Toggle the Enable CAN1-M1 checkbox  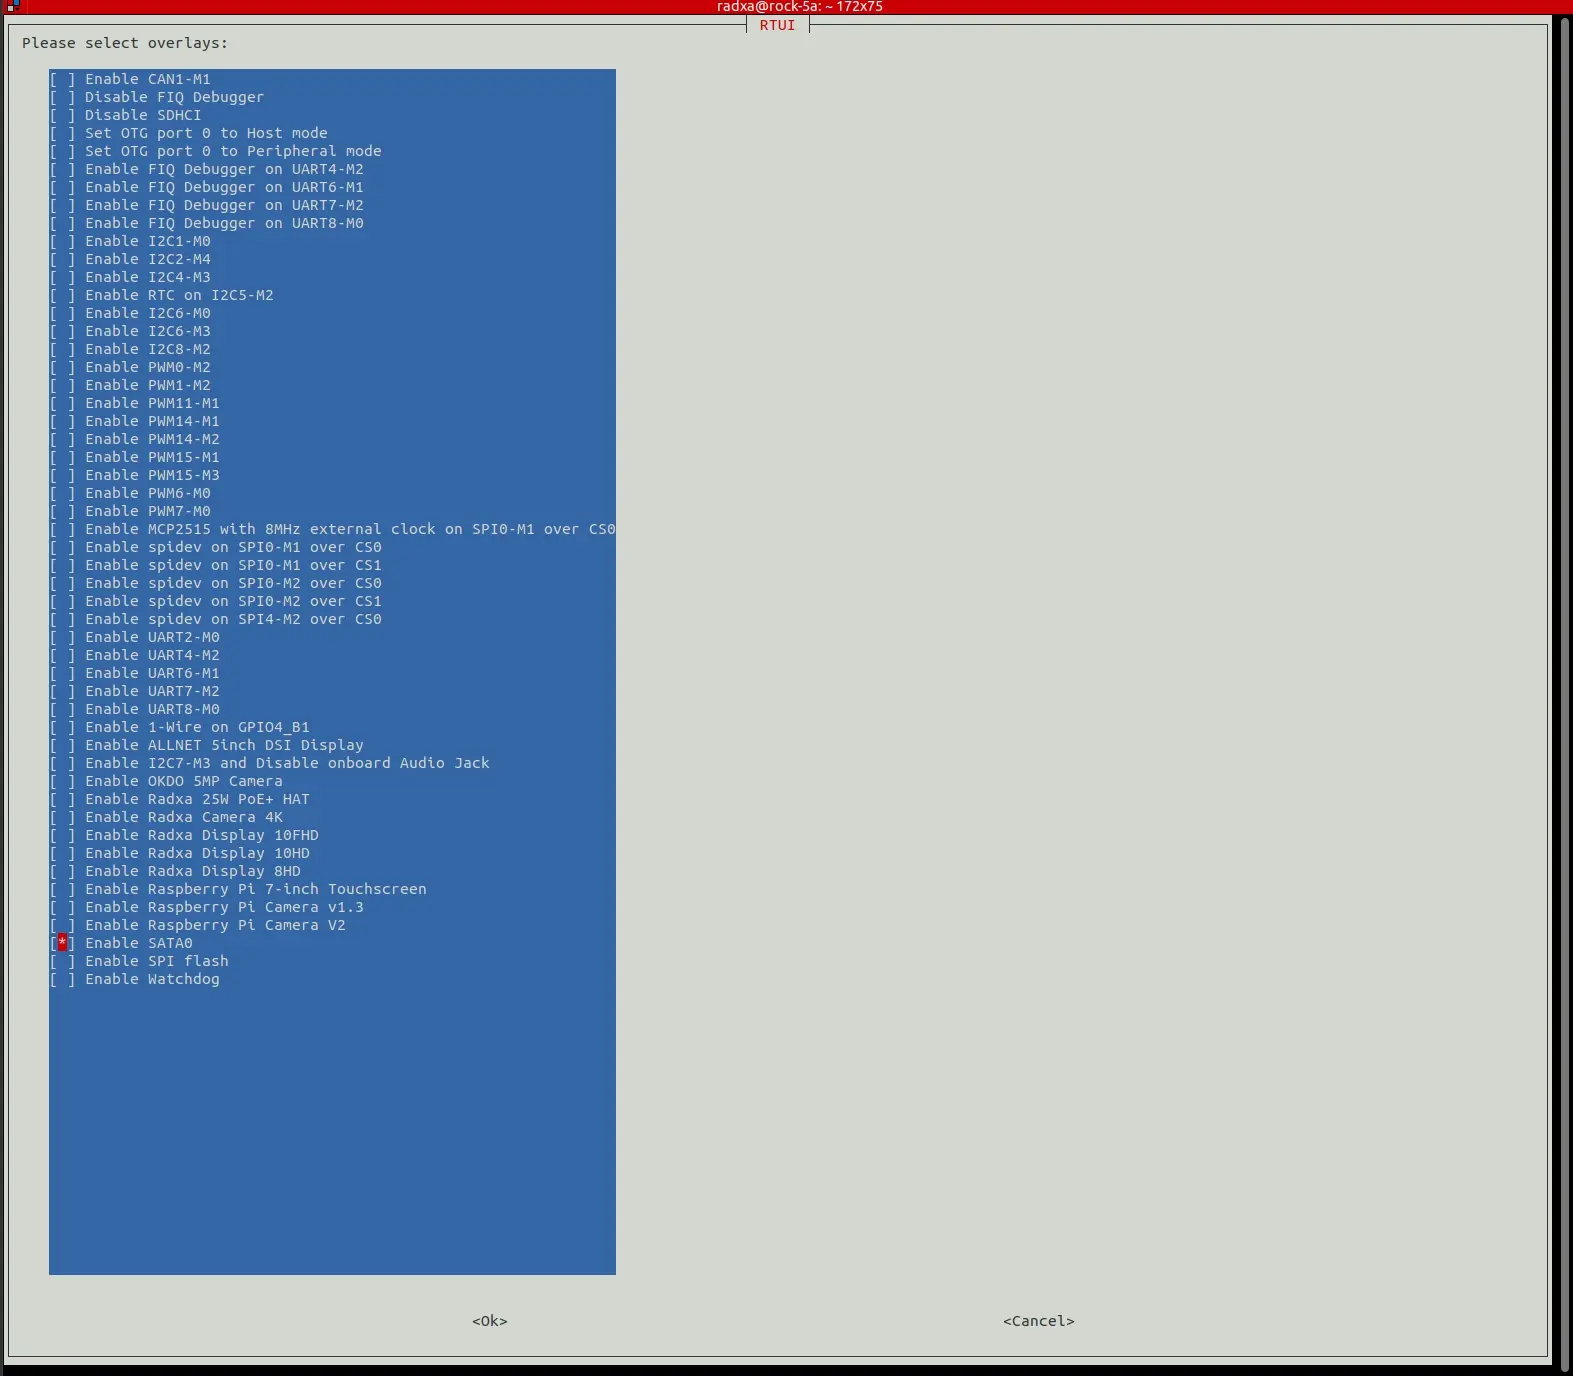coord(62,79)
